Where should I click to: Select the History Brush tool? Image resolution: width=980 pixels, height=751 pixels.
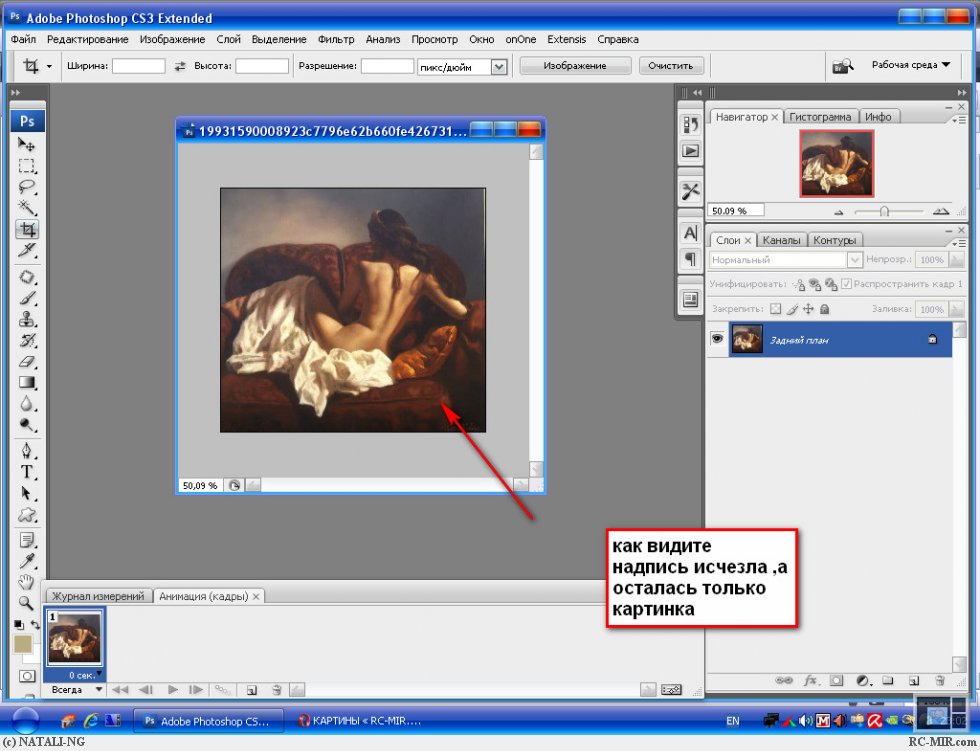pyautogui.click(x=26, y=341)
